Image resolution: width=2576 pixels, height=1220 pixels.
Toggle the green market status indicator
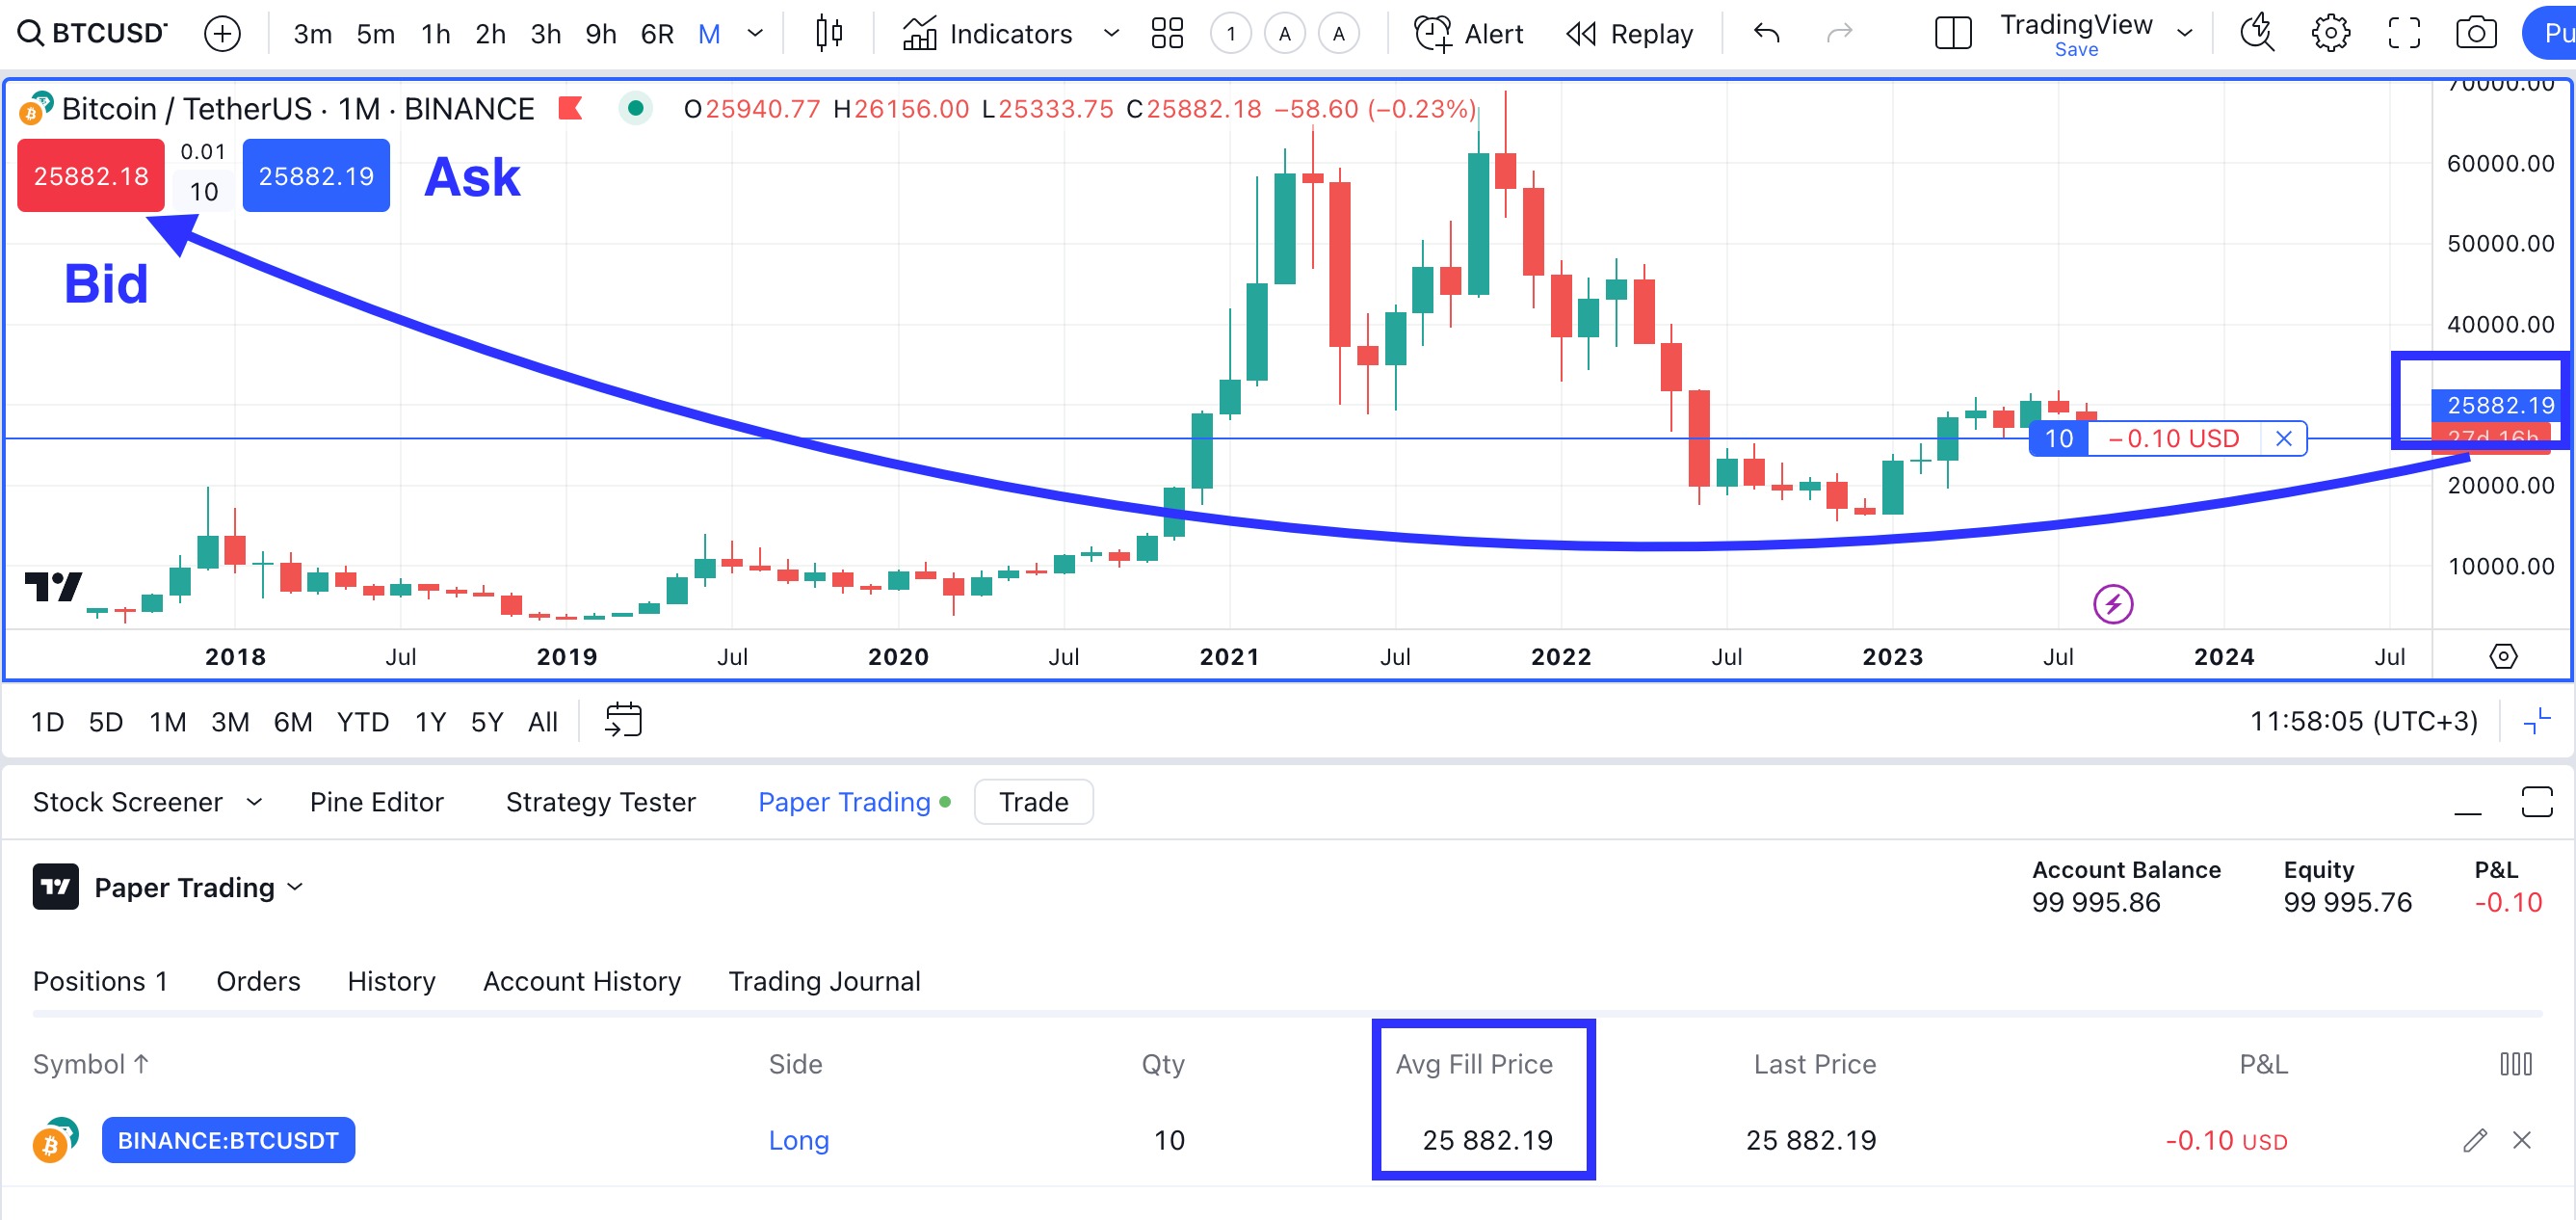point(635,108)
